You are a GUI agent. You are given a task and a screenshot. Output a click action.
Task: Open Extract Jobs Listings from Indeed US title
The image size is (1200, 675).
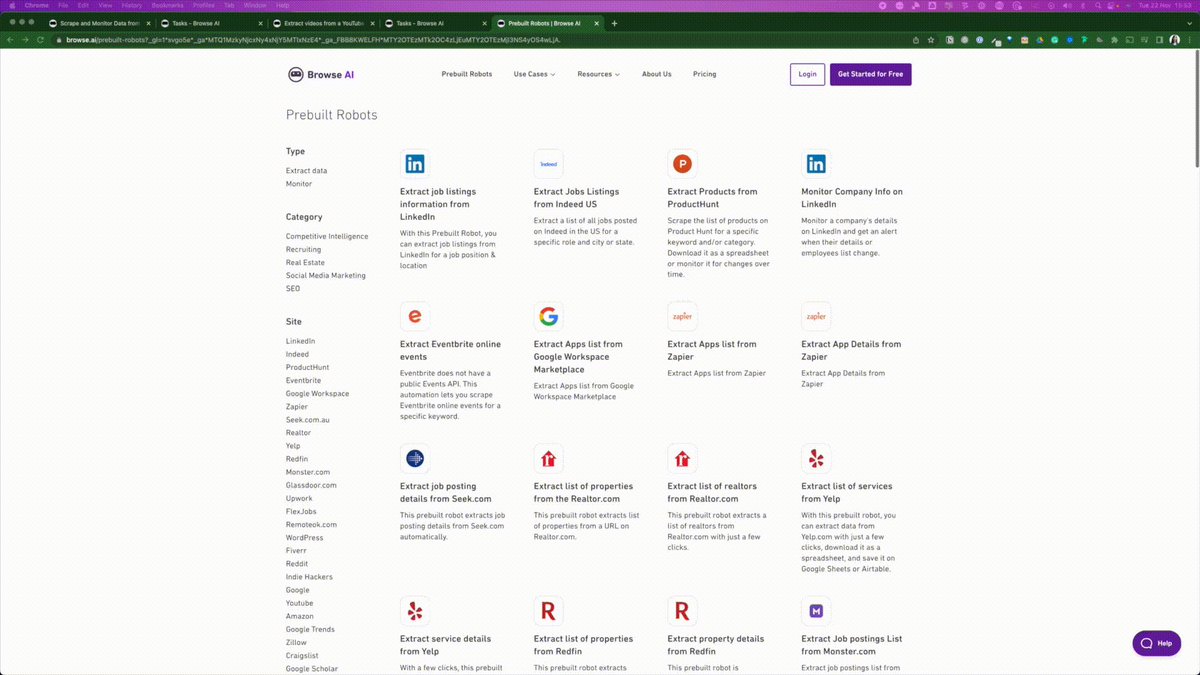pos(576,198)
